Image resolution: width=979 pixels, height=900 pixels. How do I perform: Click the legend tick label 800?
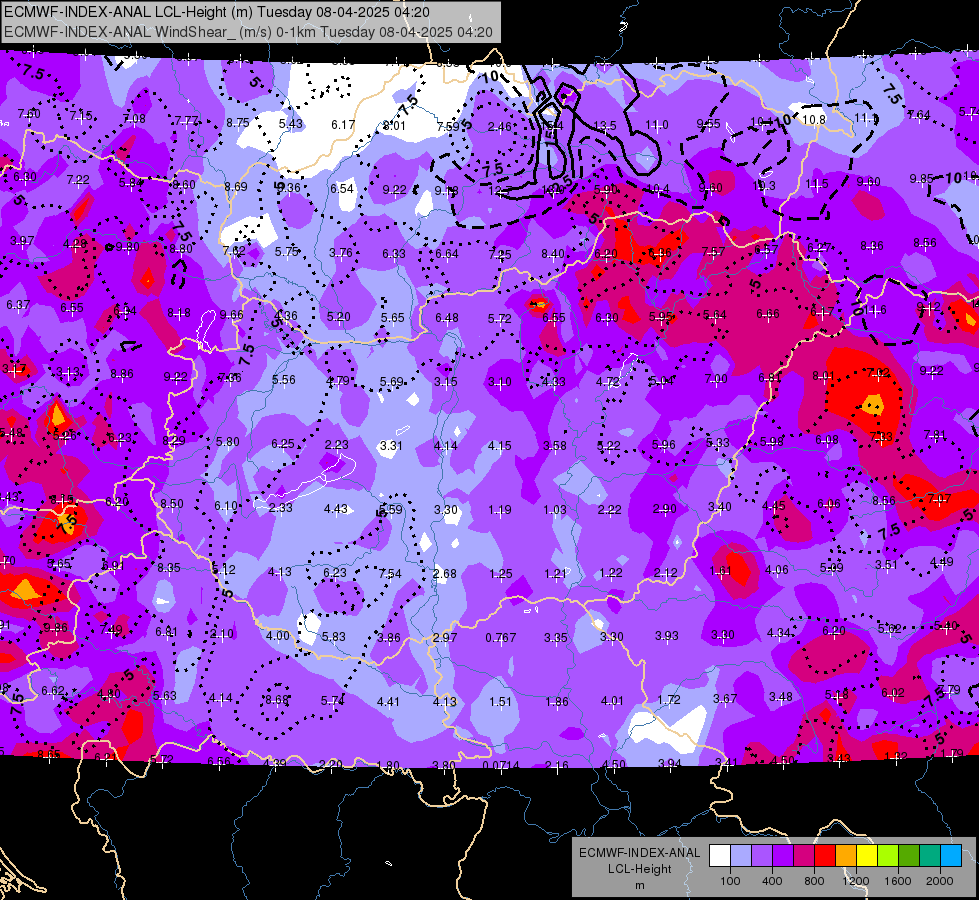tap(814, 881)
